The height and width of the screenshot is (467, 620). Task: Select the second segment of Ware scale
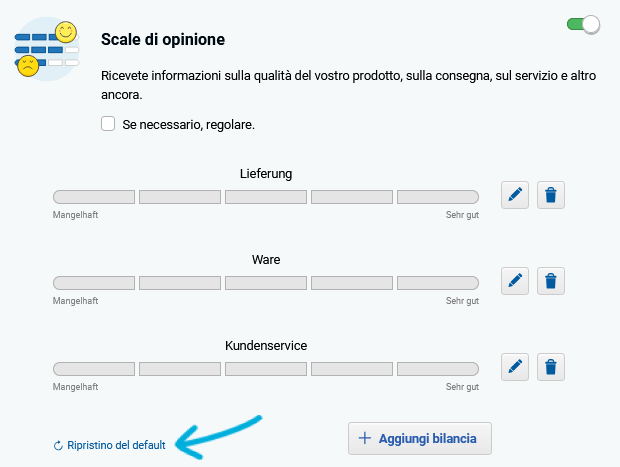click(180, 283)
